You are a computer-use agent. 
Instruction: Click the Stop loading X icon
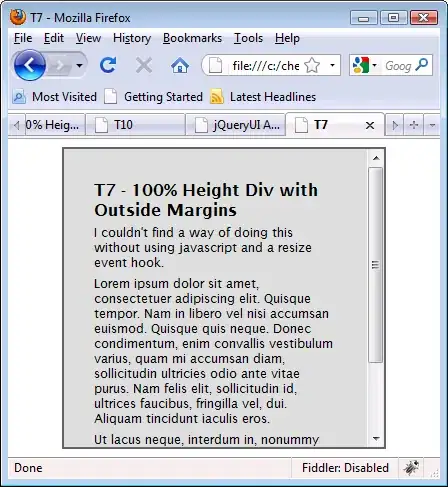(144, 65)
